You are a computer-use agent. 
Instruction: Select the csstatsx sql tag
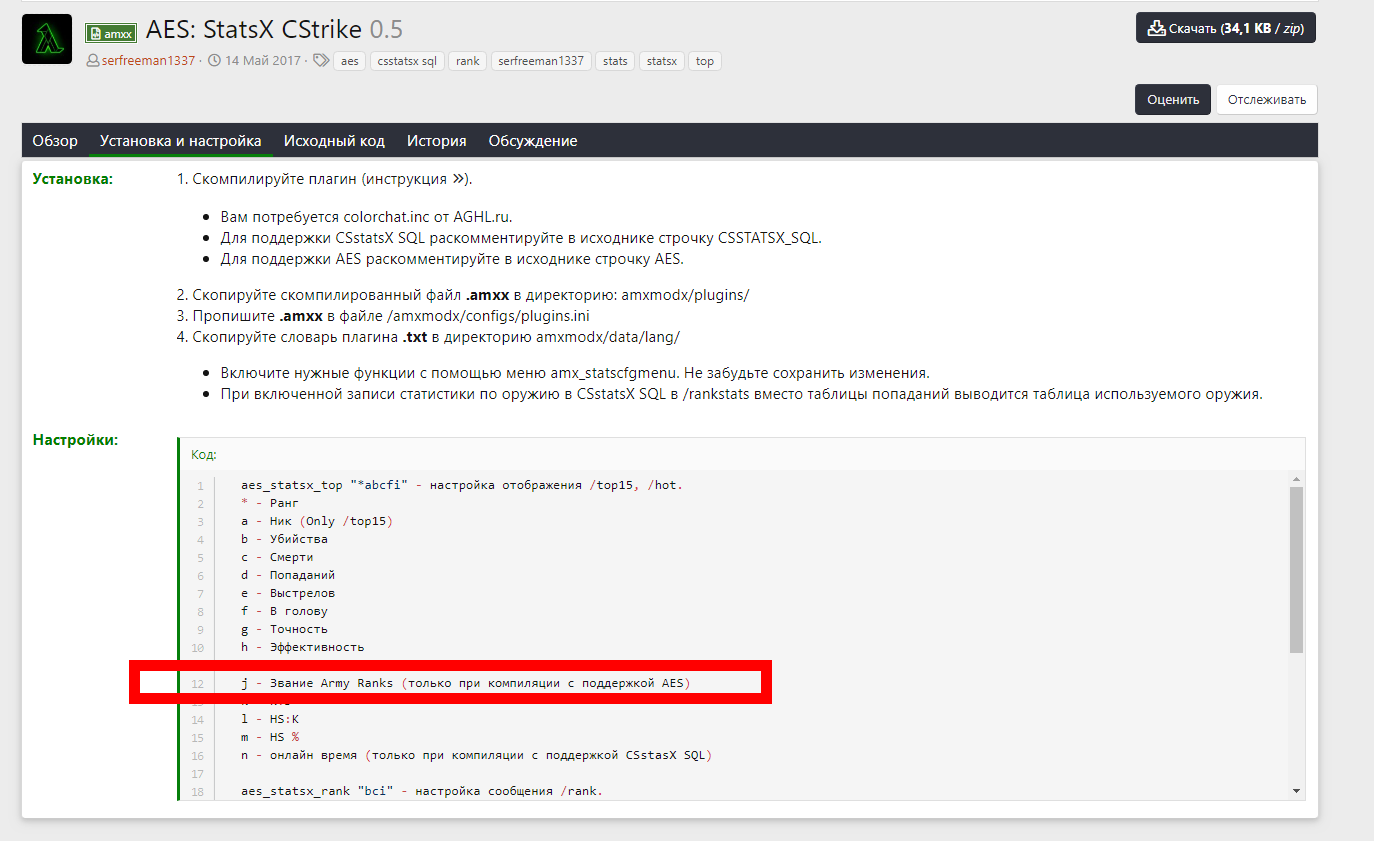(x=407, y=61)
